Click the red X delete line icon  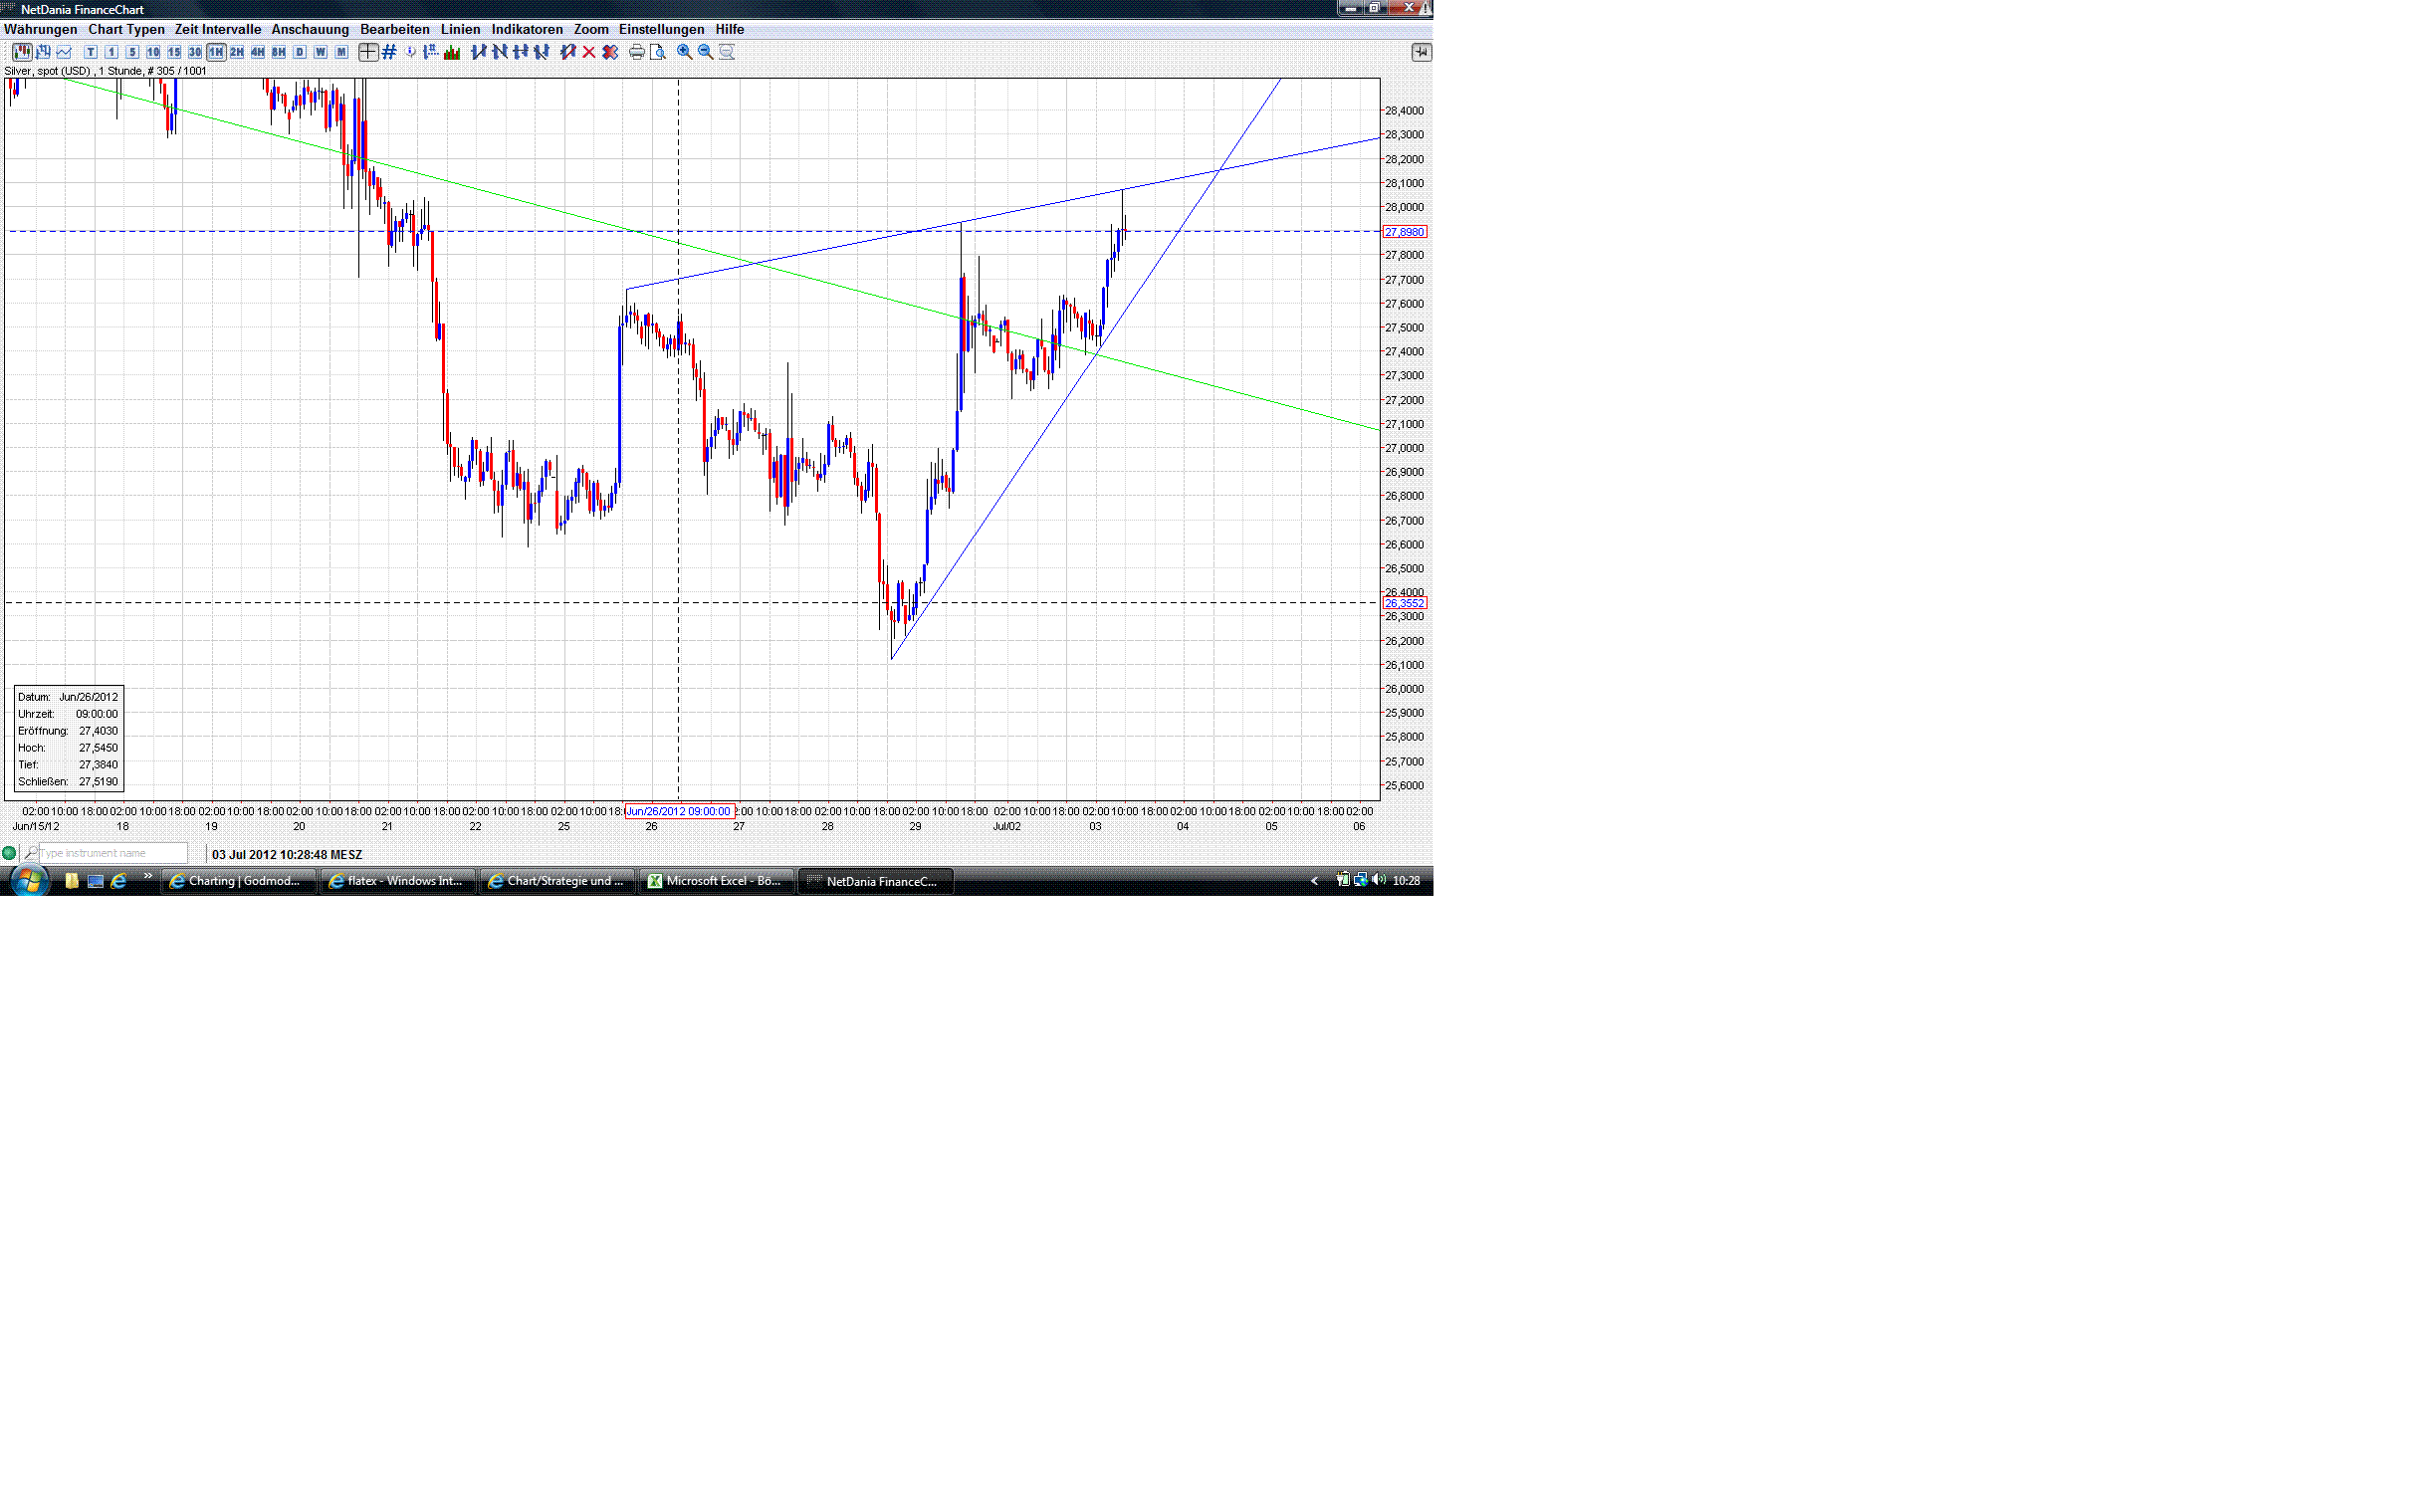click(589, 52)
